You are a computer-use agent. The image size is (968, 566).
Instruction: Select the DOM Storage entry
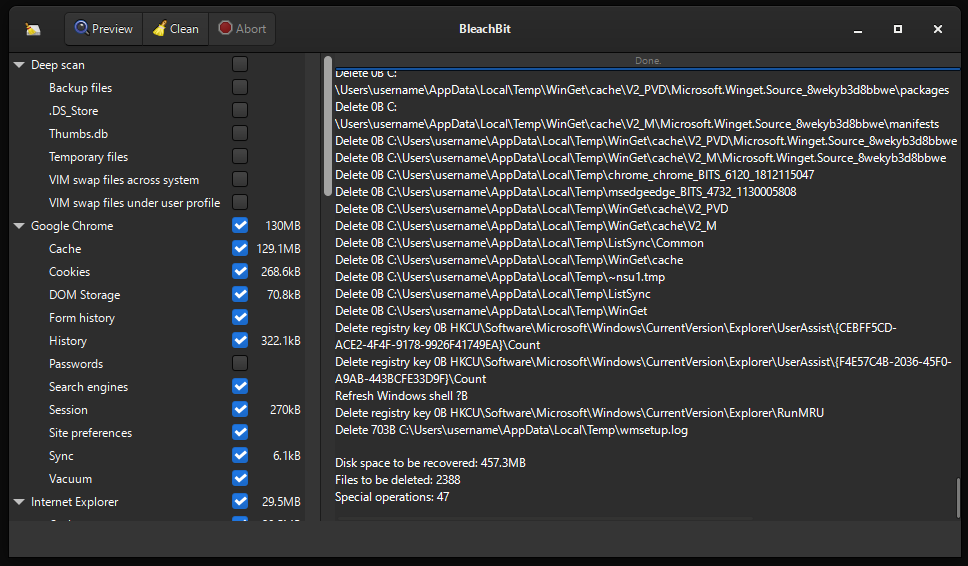[84, 295]
